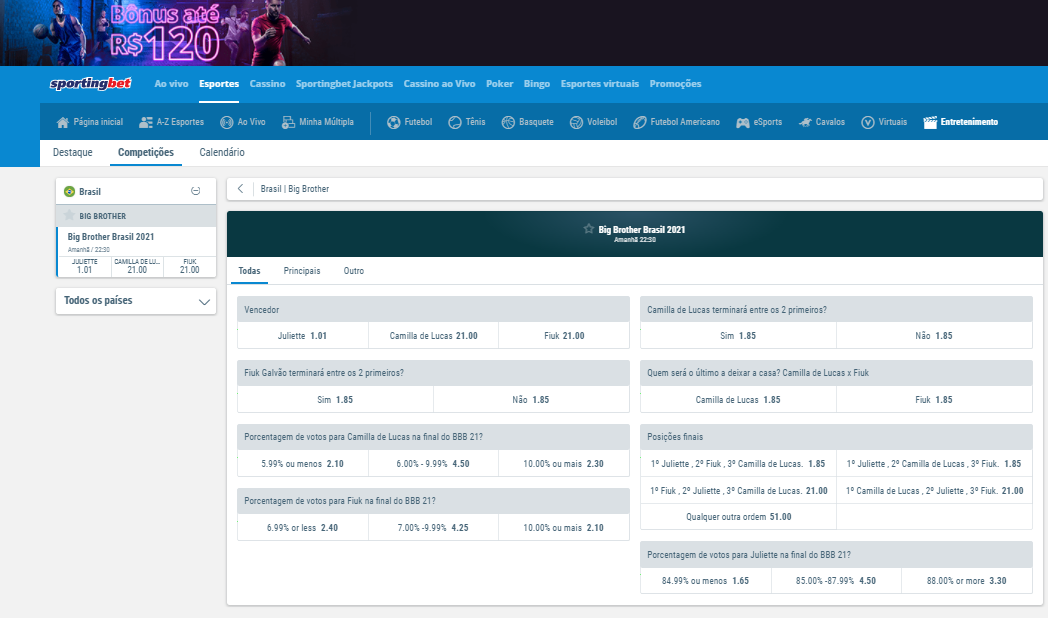
Task: Switch to Calendário tab
Action: click(x=222, y=152)
